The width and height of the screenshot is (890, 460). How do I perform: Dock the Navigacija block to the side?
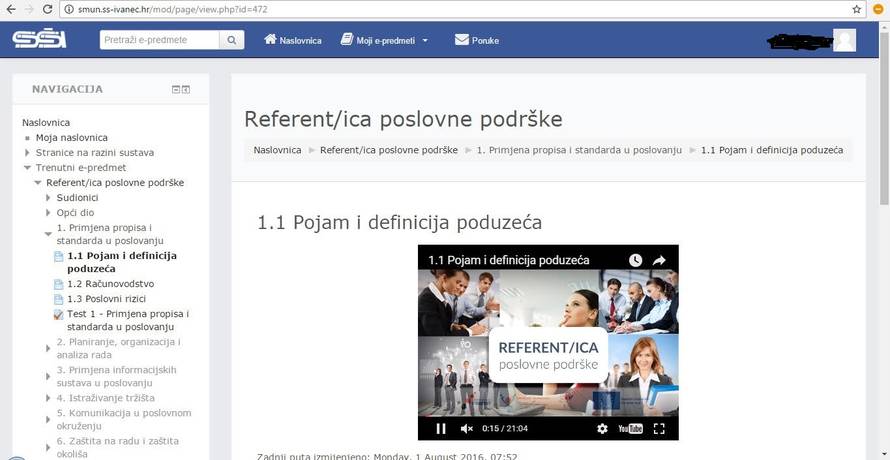(186, 89)
